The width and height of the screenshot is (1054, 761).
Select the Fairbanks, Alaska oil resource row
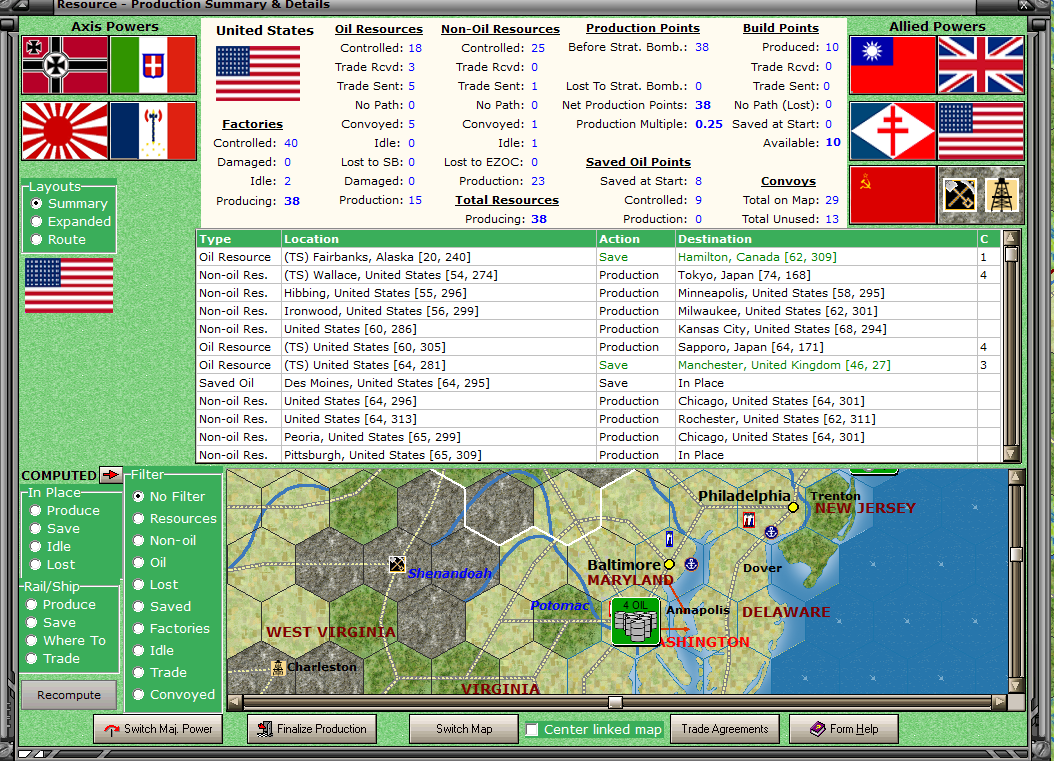tap(598, 257)
